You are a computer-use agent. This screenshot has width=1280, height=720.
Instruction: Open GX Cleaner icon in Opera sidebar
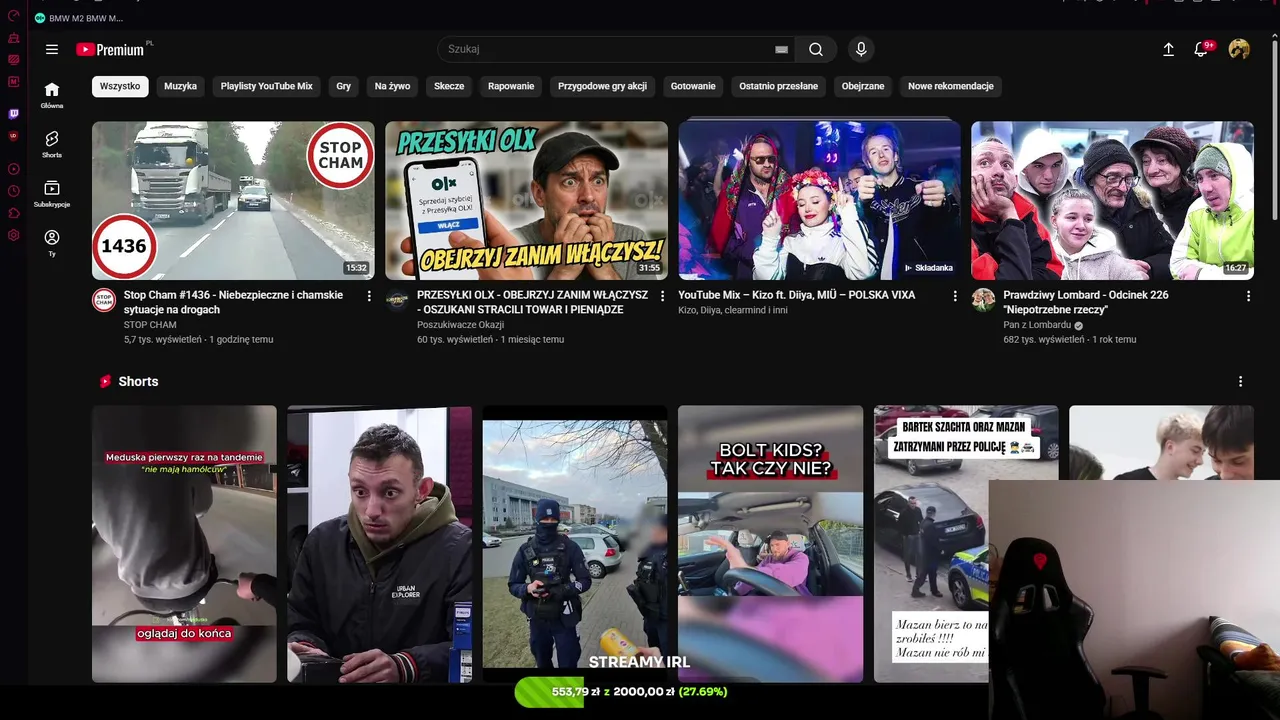(x=14, y=38)
